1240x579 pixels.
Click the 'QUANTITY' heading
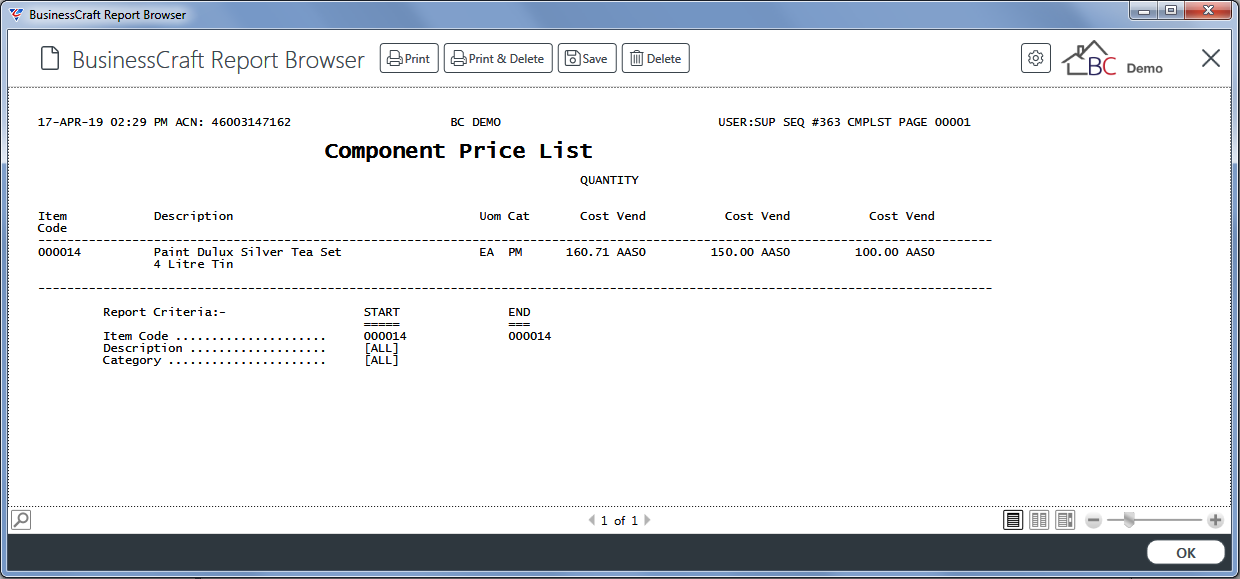(609, 180)
